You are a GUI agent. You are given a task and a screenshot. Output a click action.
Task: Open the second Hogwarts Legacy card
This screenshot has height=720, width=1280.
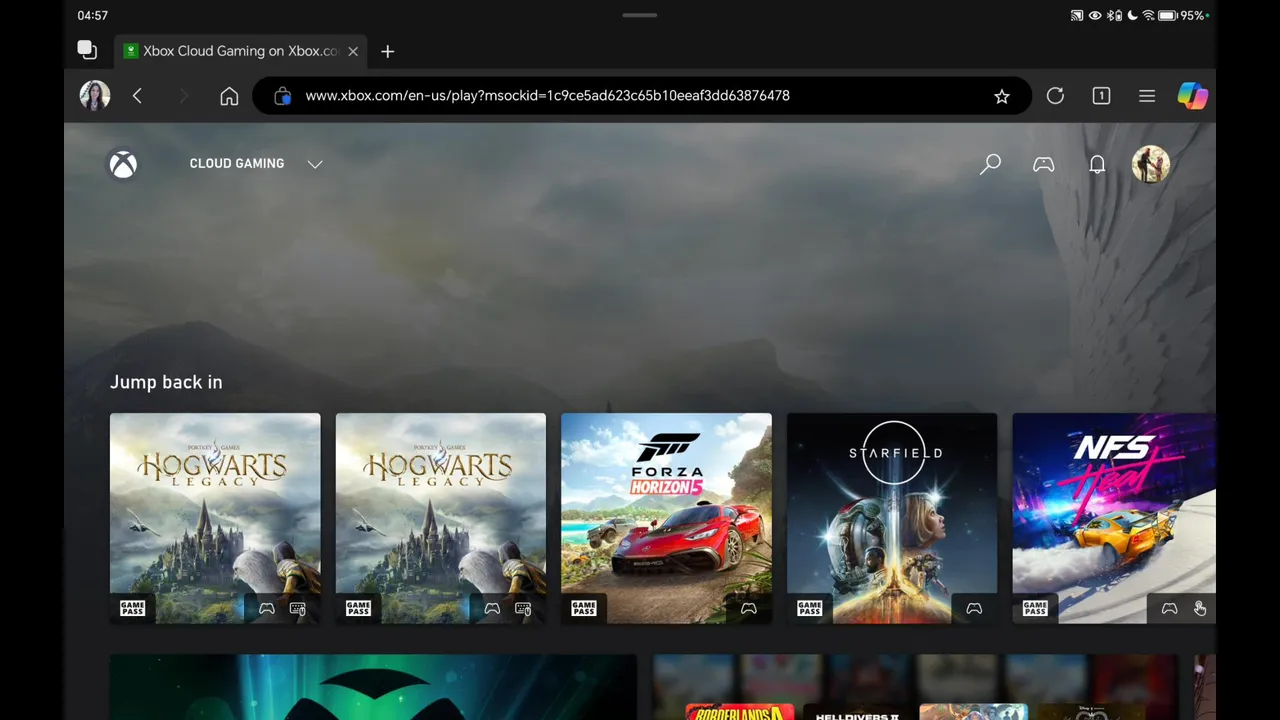coord(441,518)
